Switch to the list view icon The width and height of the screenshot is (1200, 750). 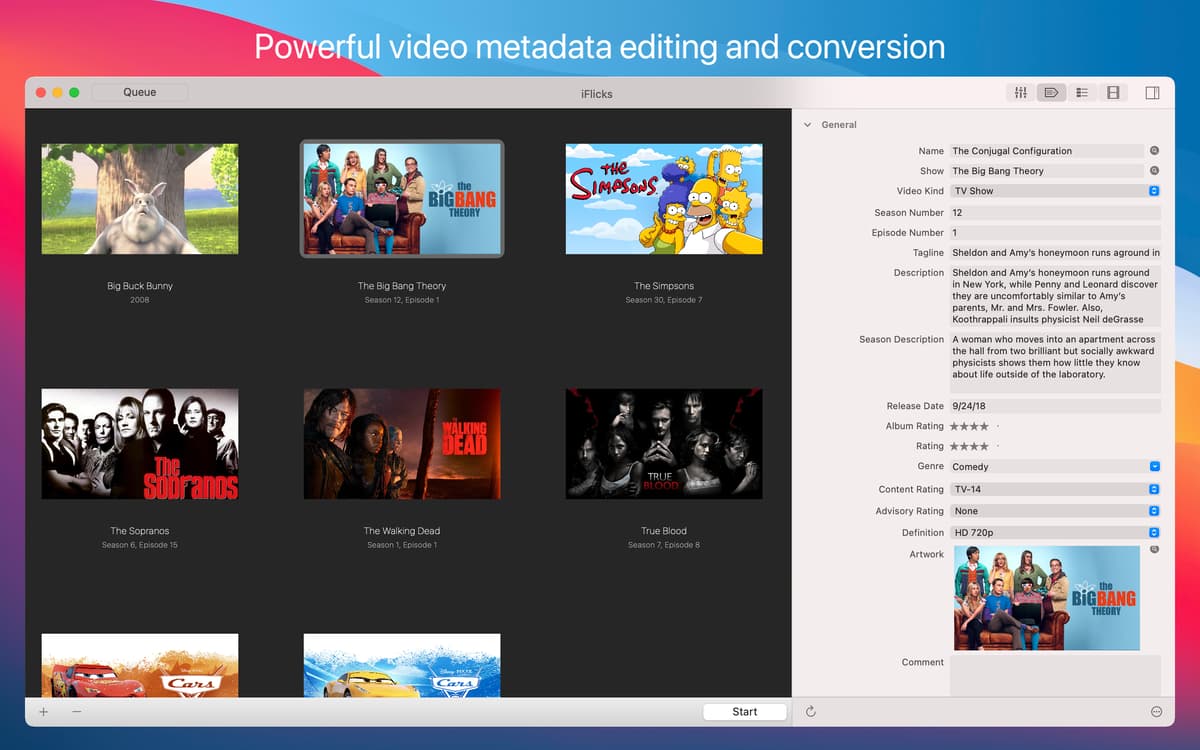1082,92
